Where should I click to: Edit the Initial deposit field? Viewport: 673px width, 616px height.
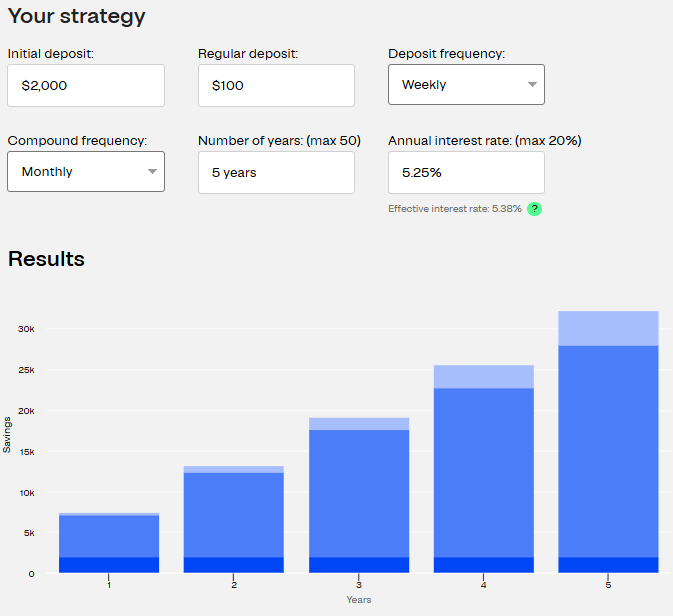(86, 86)
